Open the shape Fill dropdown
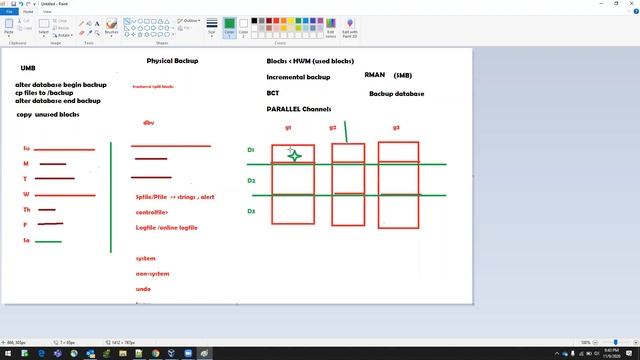 pos(184,28)
